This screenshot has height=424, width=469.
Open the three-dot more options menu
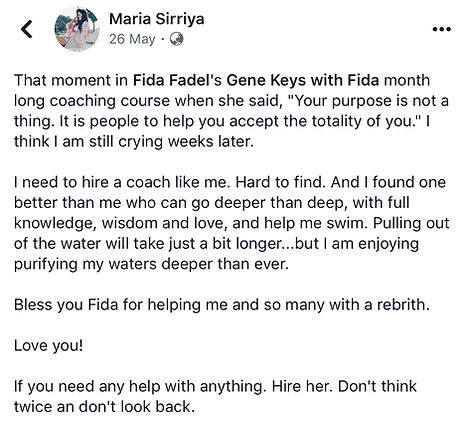(x=442, y=29)
